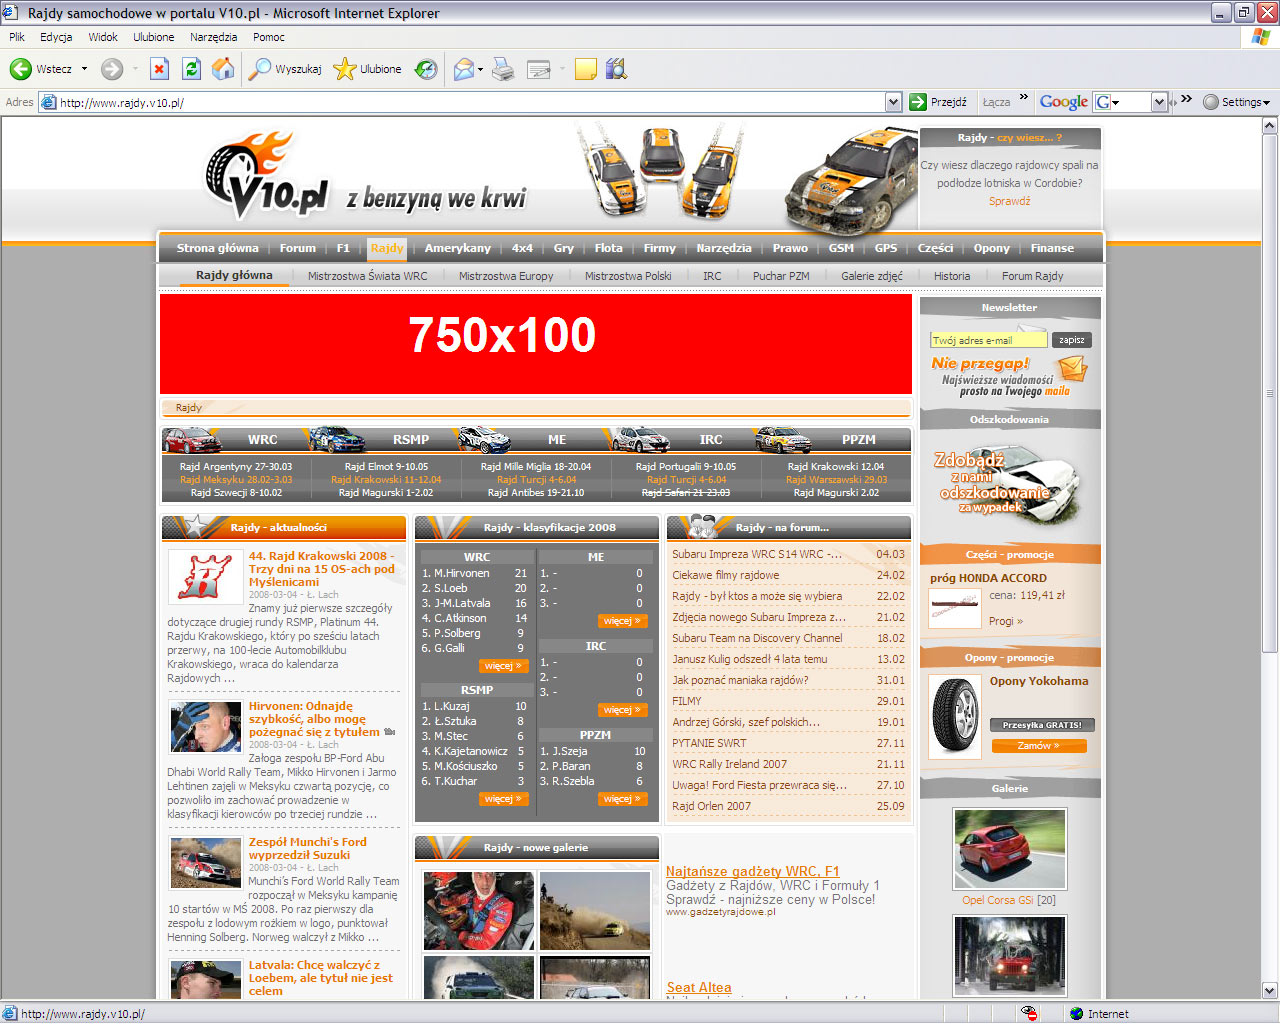
Task: Click the status bar popup blocker icon
Action: coord(1030,1013)
